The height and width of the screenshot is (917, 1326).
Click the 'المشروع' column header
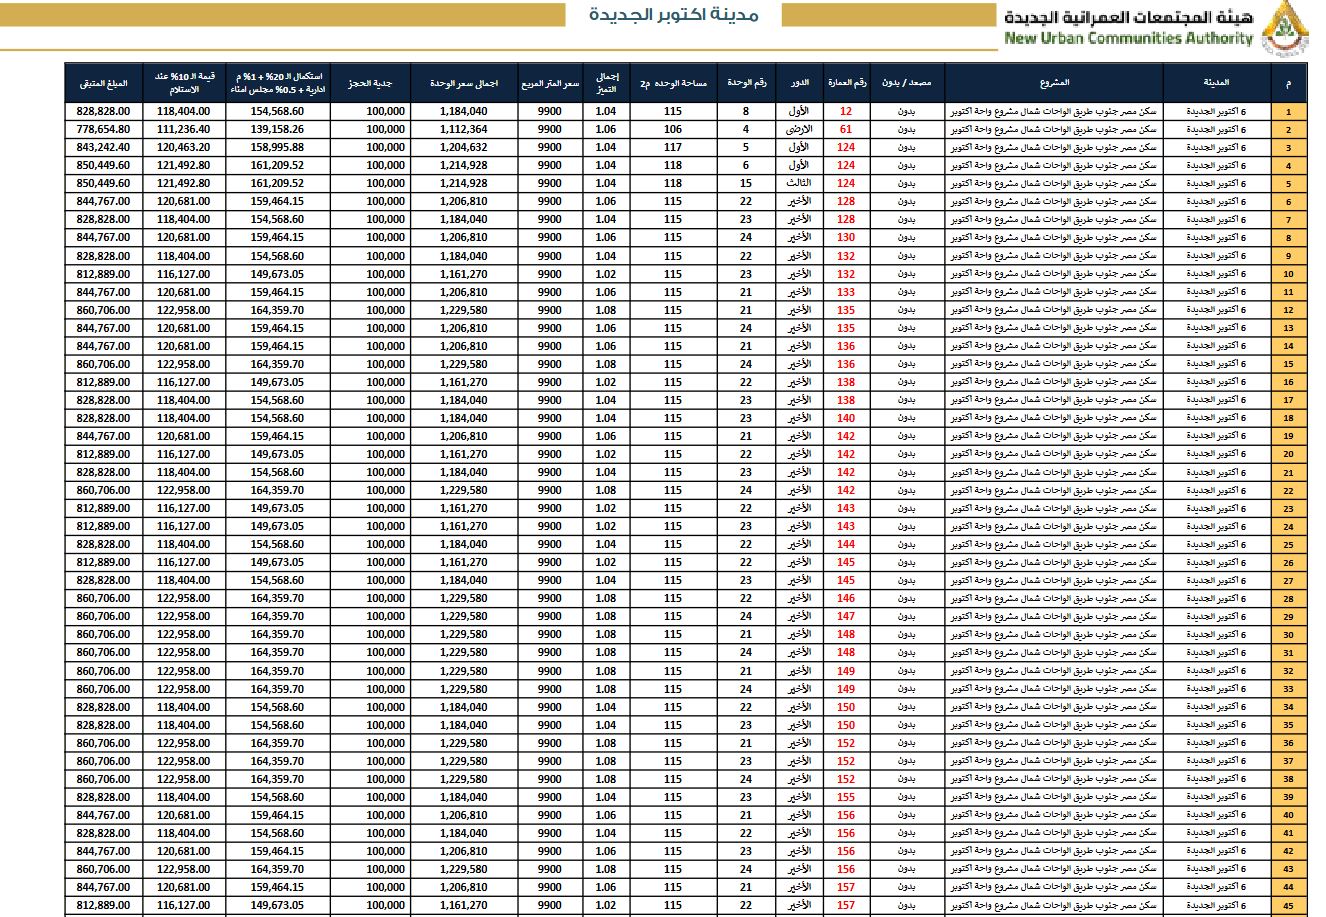pyautogui.click(x=1054, y=83)
